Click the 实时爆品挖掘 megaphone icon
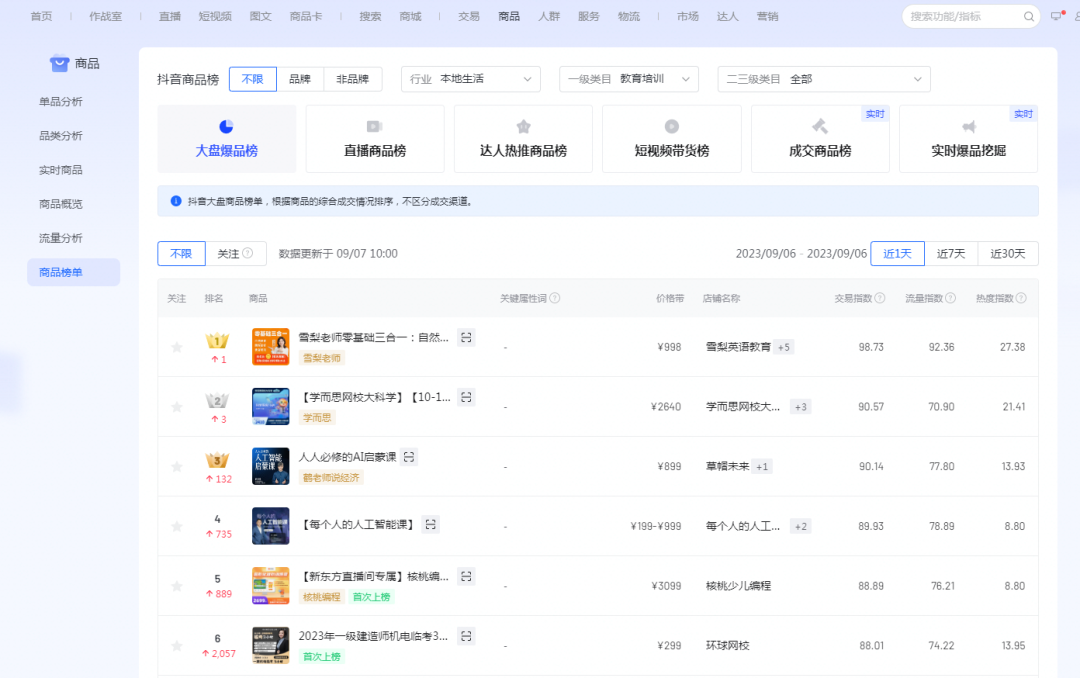The height and width of the screenshot is (678, 1080). point(968,127)
